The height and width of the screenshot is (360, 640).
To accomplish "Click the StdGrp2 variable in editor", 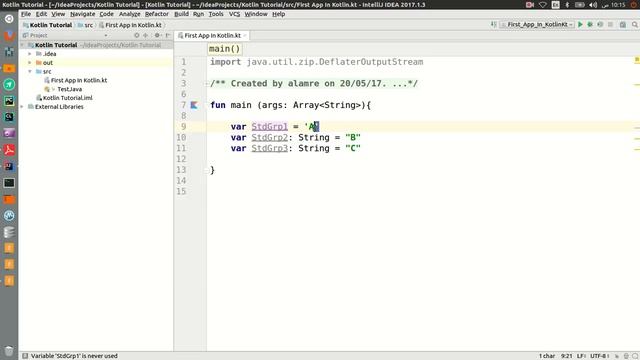I will pos(269,138).
